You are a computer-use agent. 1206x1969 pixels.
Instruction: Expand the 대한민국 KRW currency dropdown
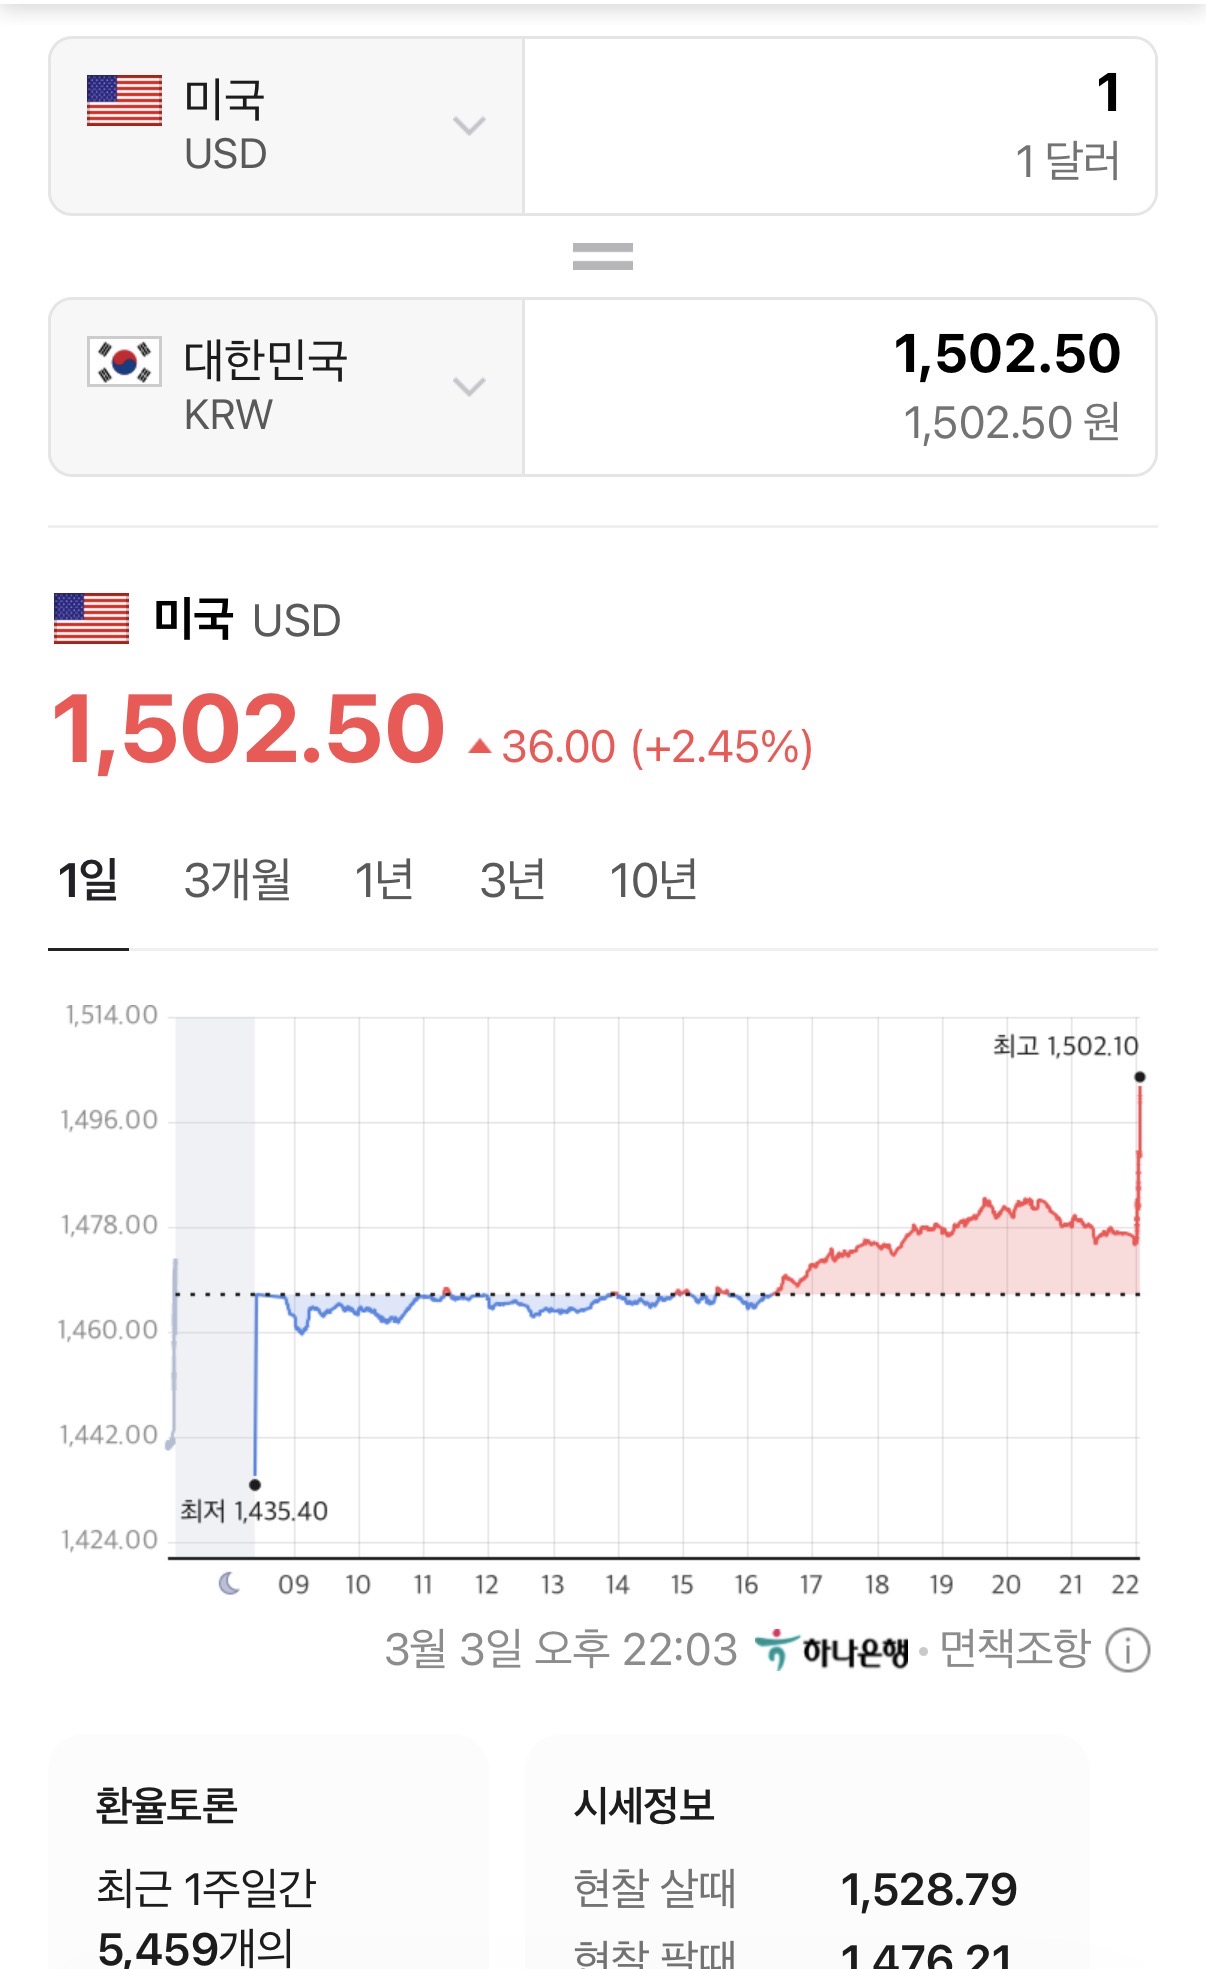tap(468, 387)
